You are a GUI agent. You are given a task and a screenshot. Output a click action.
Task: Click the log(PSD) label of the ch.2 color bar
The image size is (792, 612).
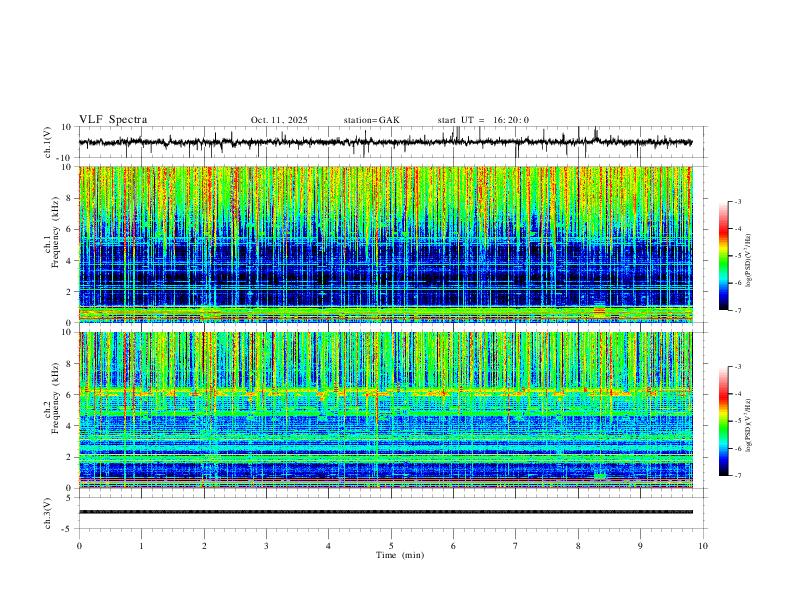point(749,425)
